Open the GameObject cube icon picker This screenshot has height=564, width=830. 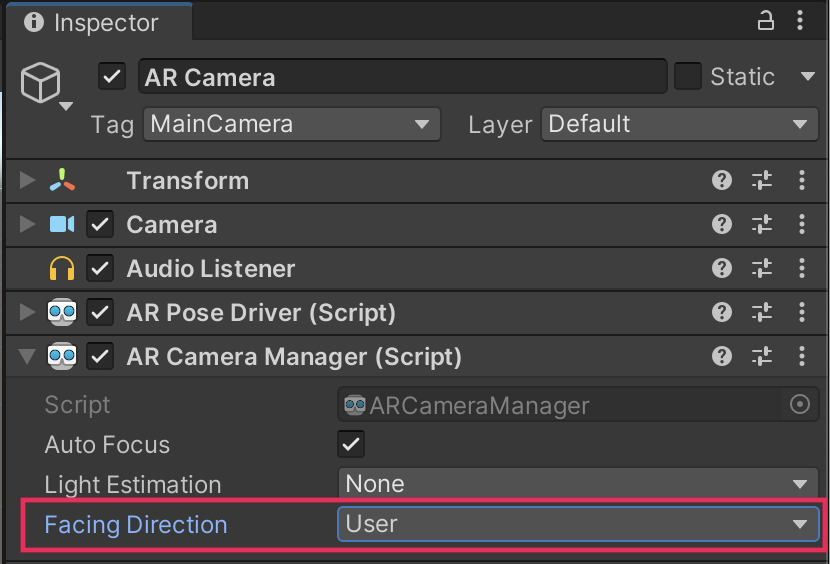[x=46, y=87]
